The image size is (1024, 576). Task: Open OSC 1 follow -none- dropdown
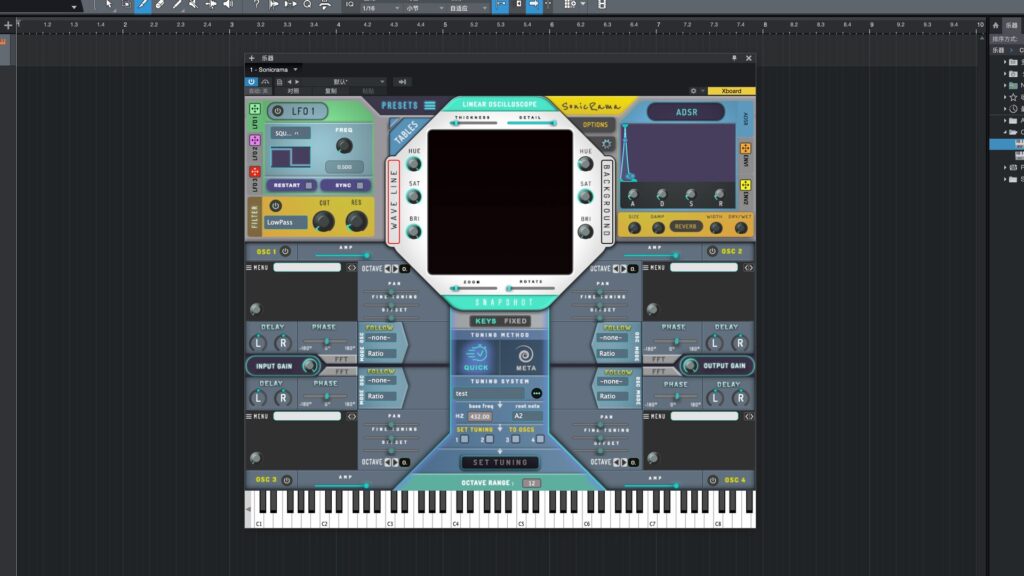coord(379,338)
